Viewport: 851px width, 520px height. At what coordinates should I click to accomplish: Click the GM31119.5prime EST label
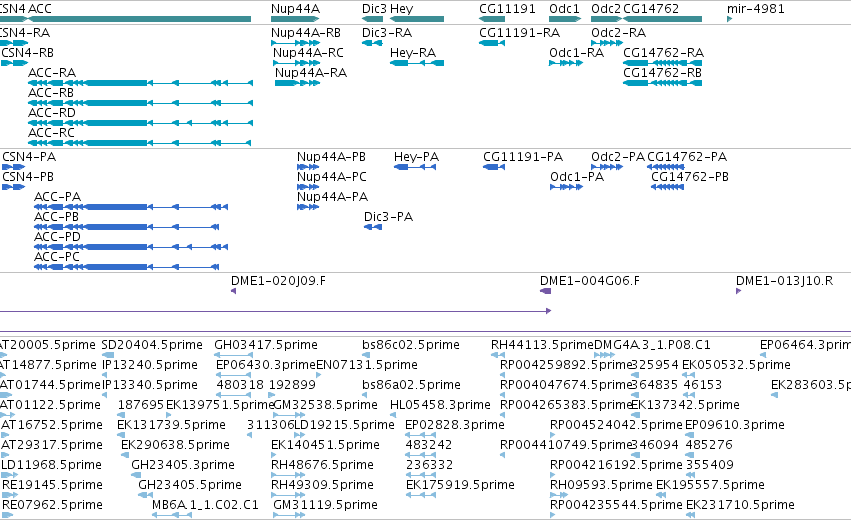coord(325,505)
